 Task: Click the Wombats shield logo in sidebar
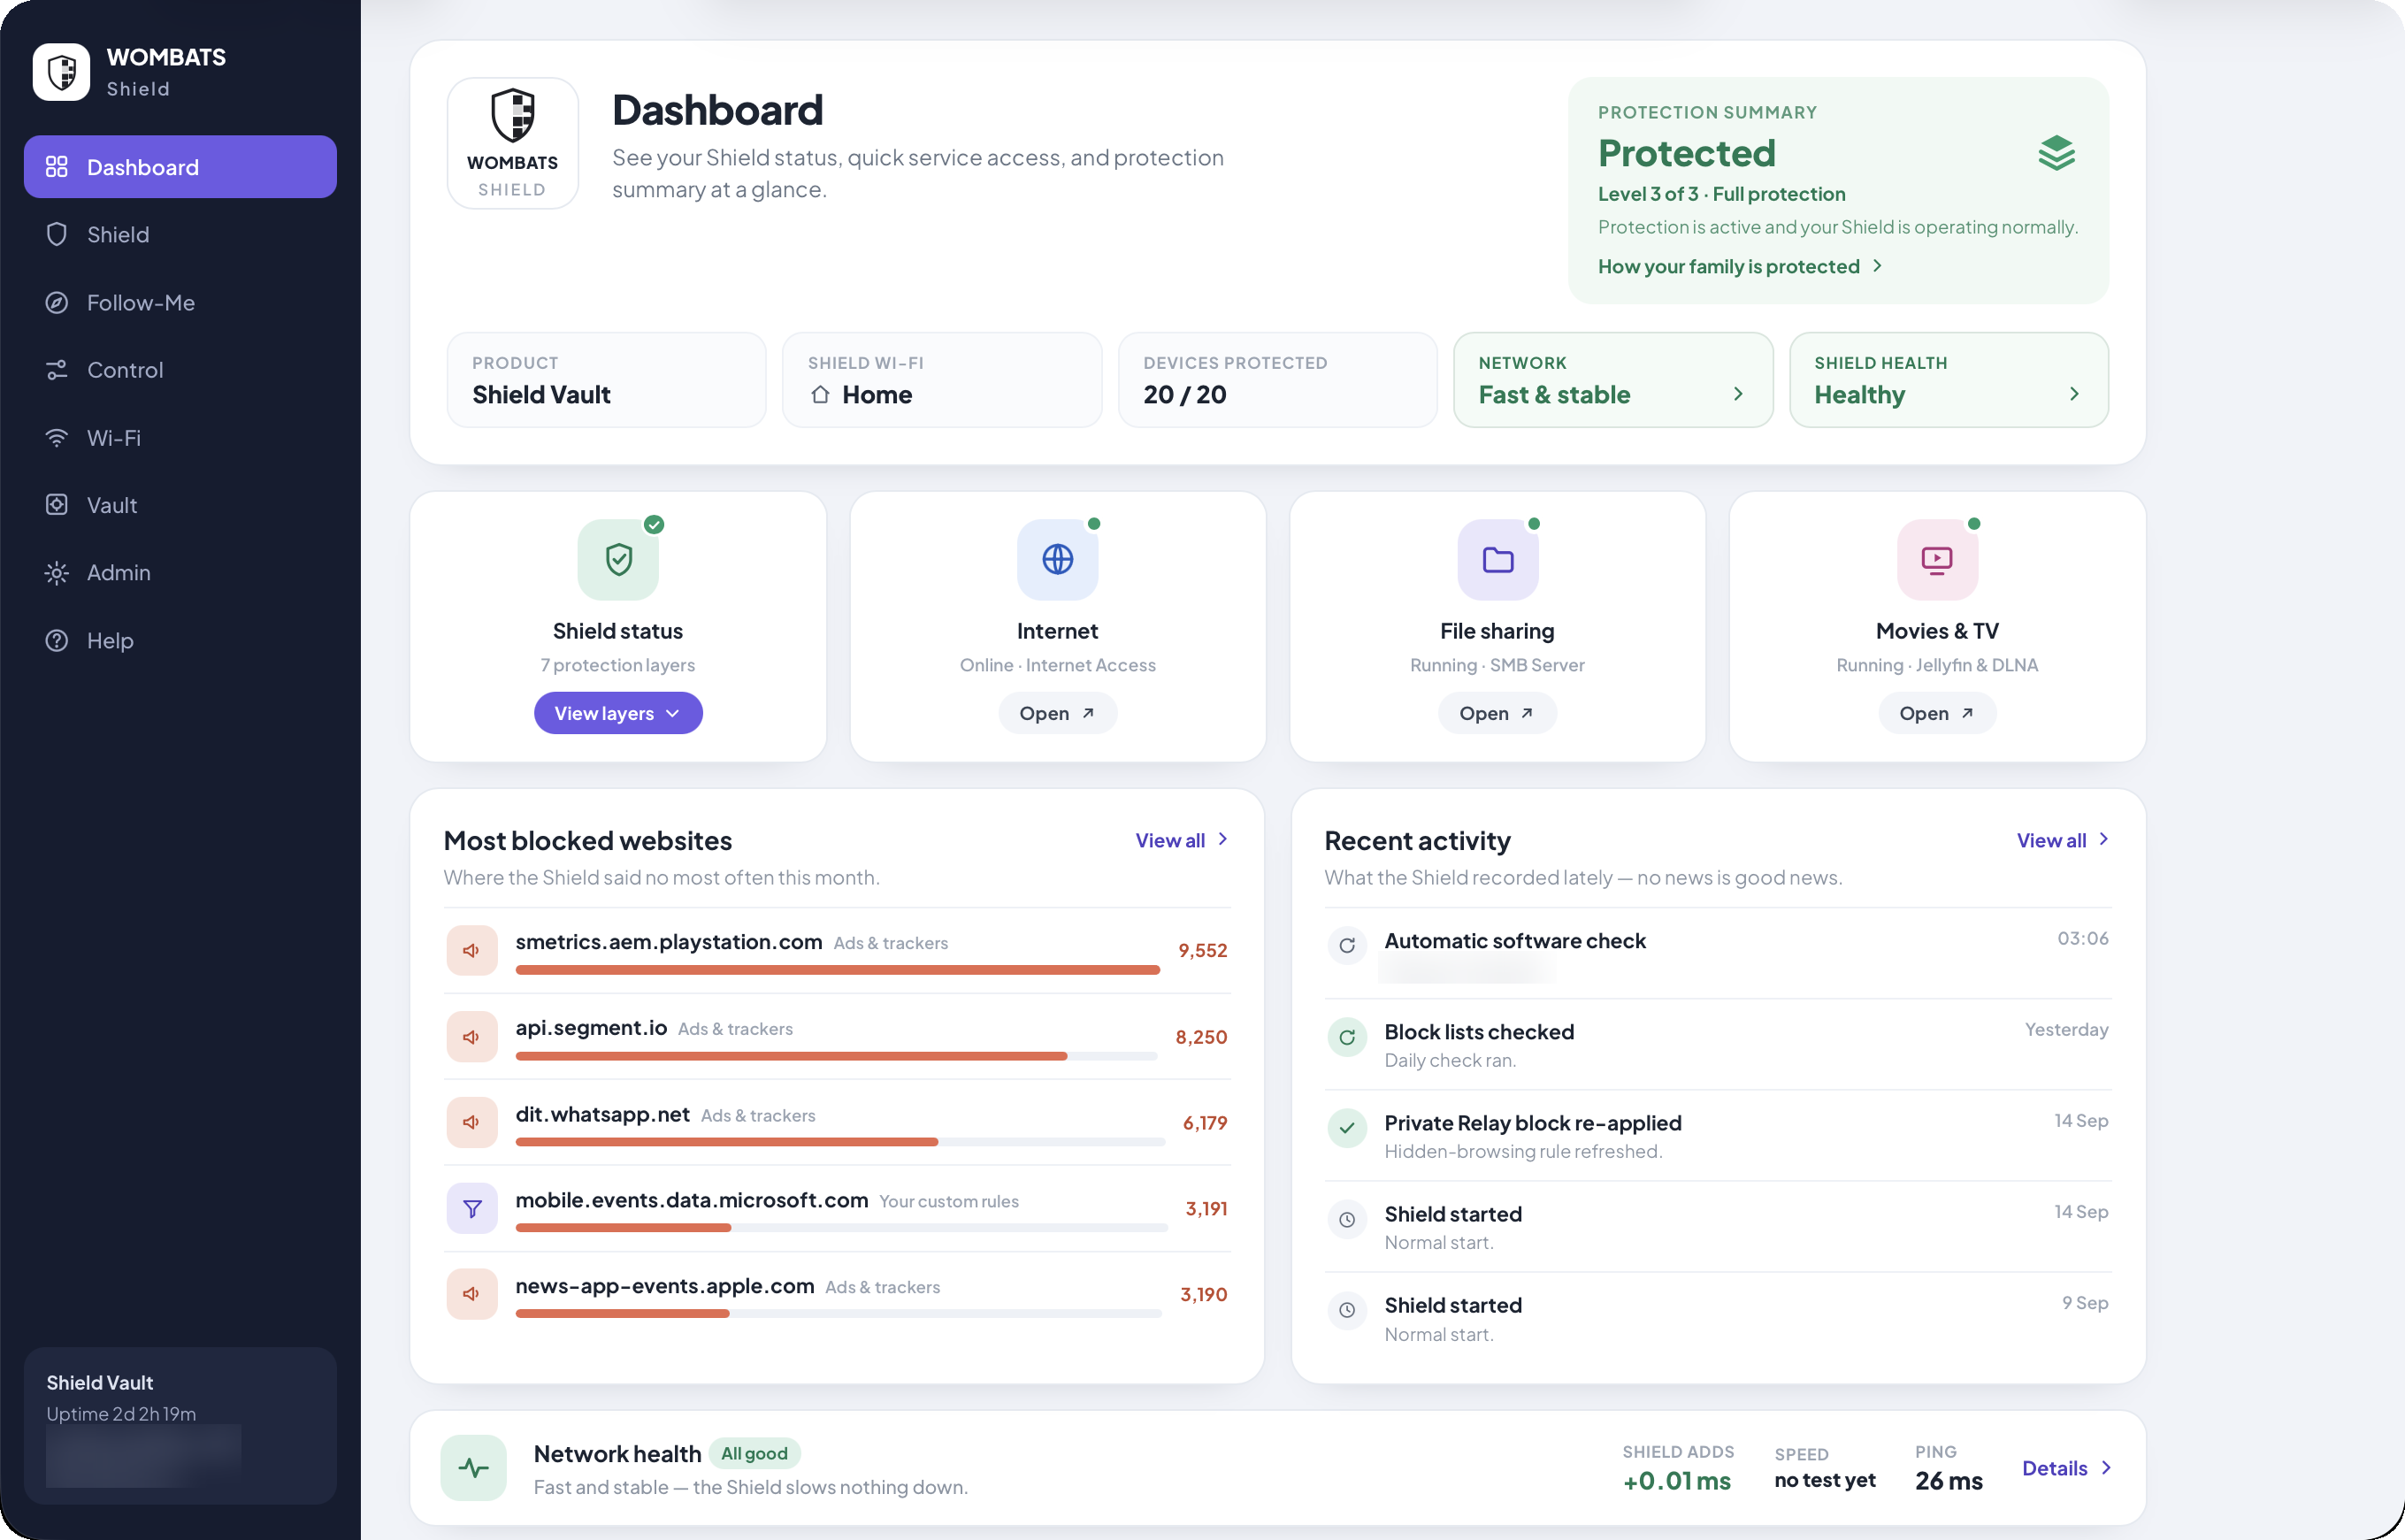(x=62, y=72)
